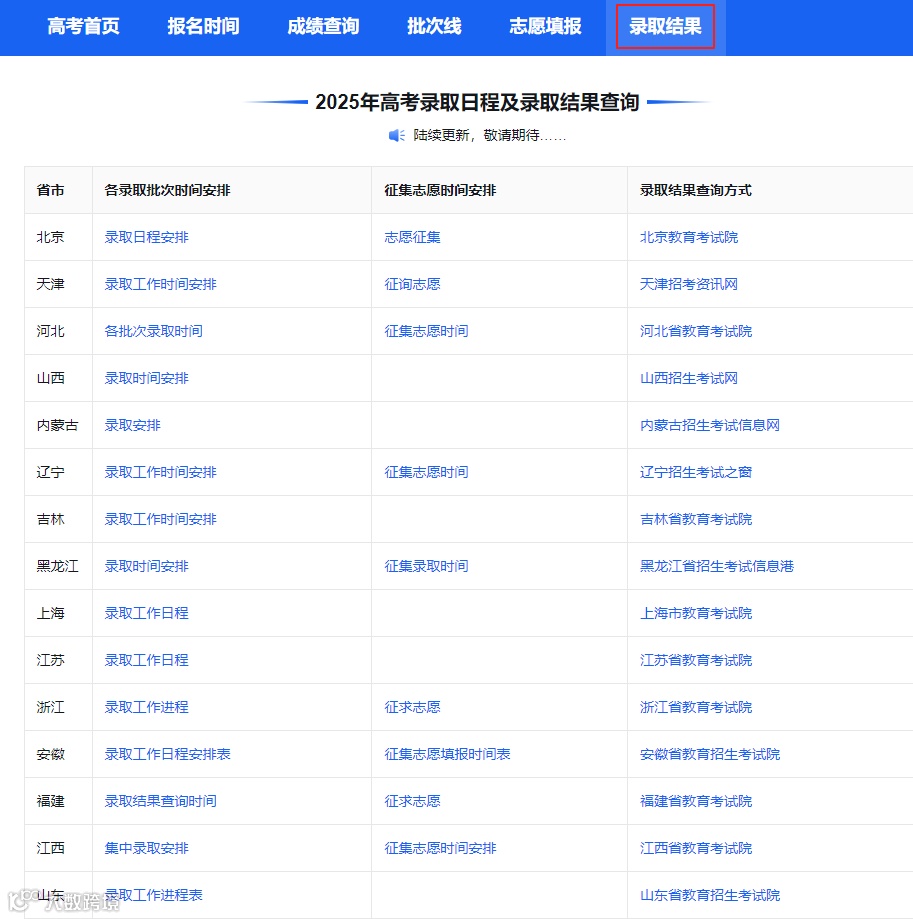This screenshot has width=913, height=919.
Task: Click the 2025年高考录取日程及录取结果查询 heading
Action: (477, 102)
